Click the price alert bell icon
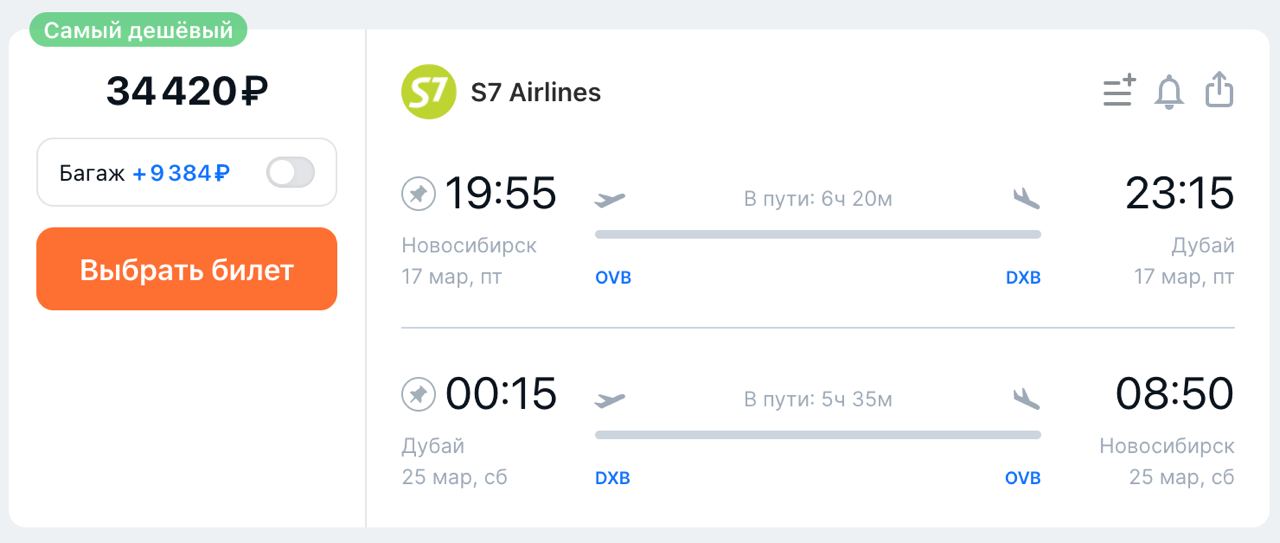This screenshot has height=543, width=1280. point(1168,91)
